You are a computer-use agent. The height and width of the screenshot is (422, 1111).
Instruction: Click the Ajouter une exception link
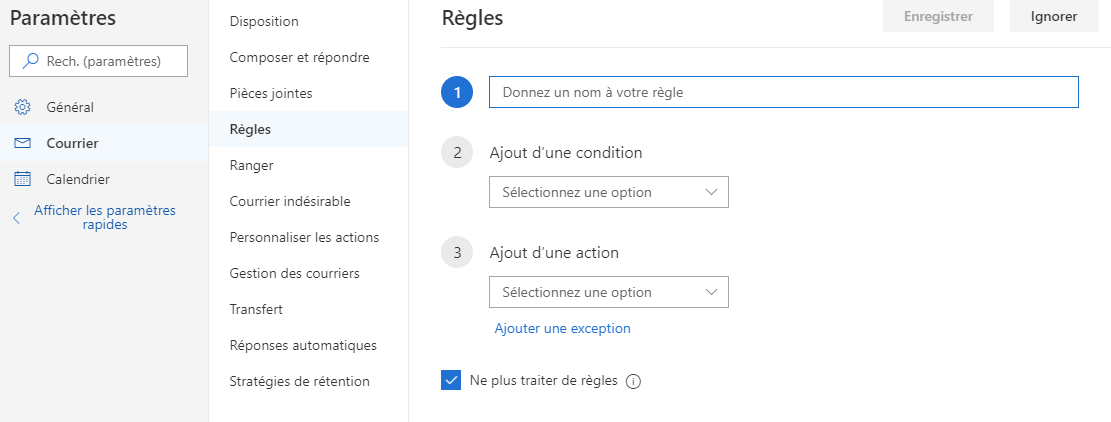pyautogui.click(x=562, y=328)
